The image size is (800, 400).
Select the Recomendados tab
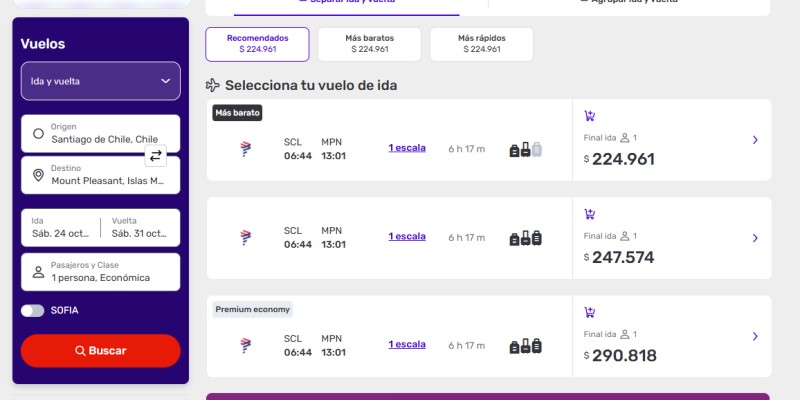point(257,44)
